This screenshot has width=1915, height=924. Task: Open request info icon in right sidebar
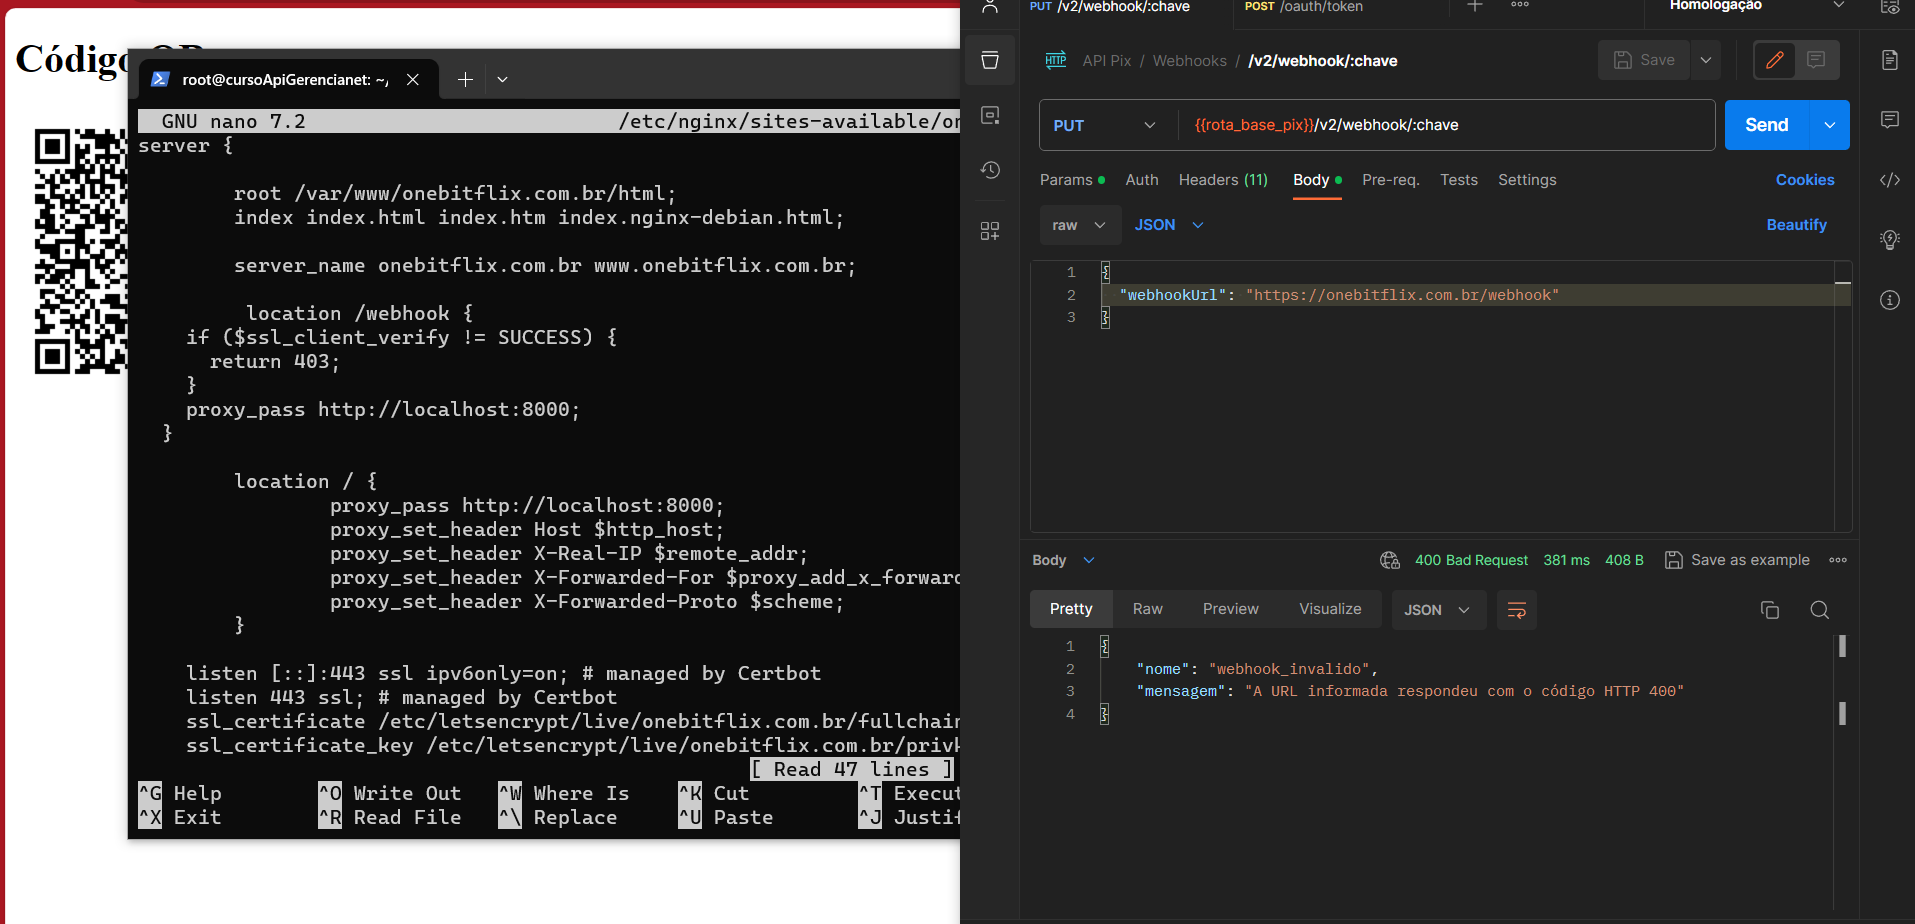pos(1889,300)
